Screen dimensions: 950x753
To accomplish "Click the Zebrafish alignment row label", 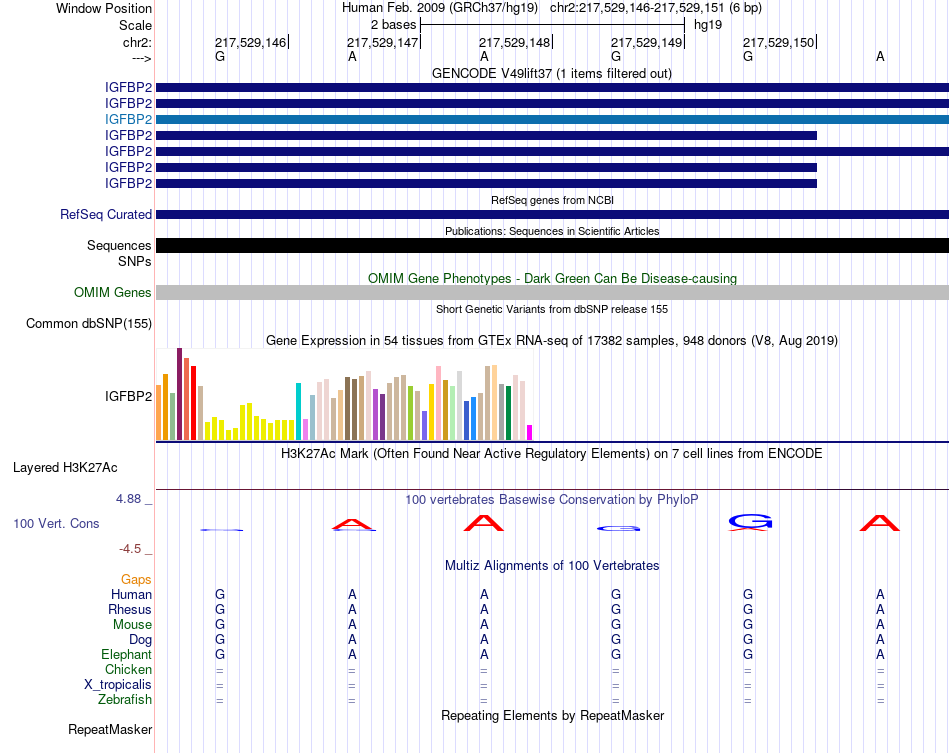I will [125, 700].
